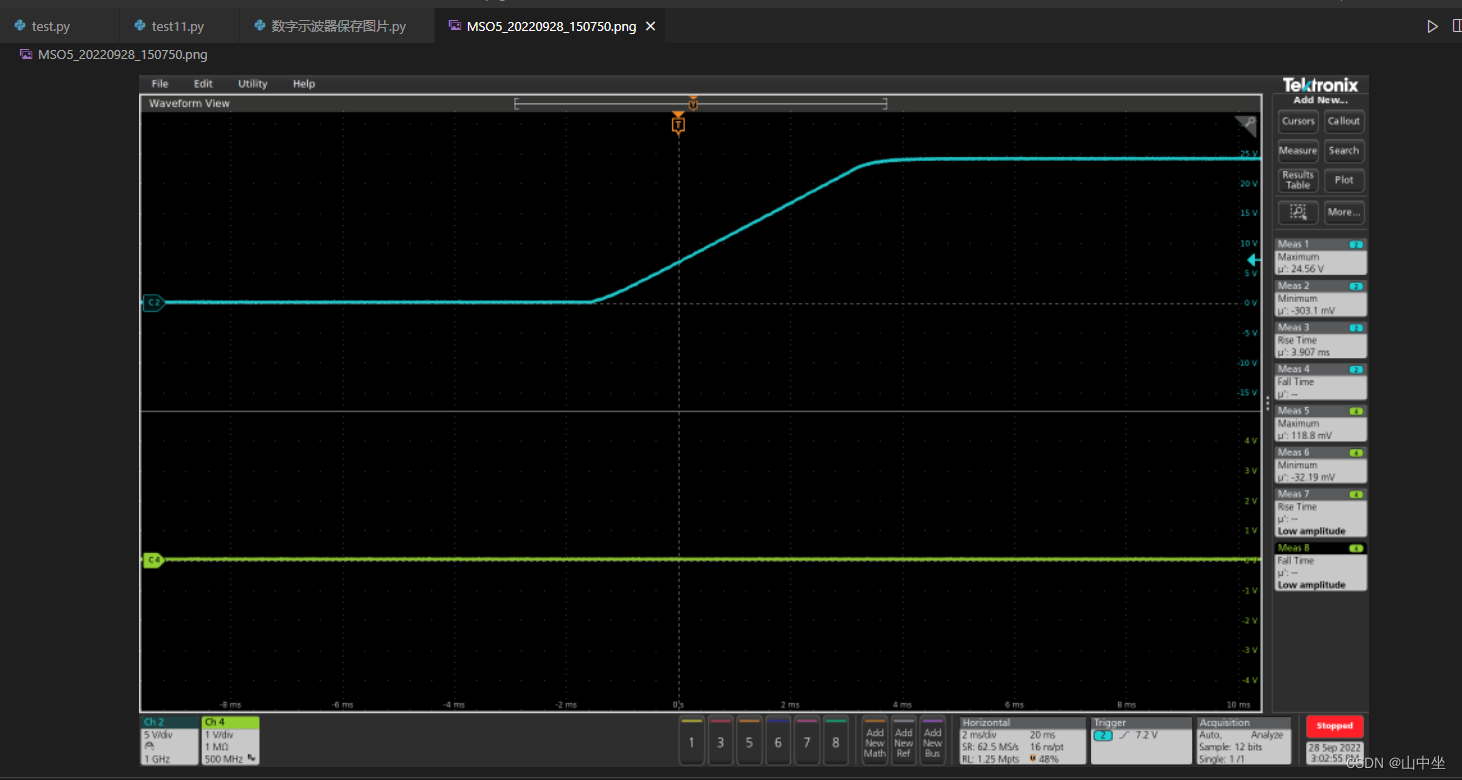
Task: Click the Search button
Action: pyautogui.click(x=1344, y=151)
